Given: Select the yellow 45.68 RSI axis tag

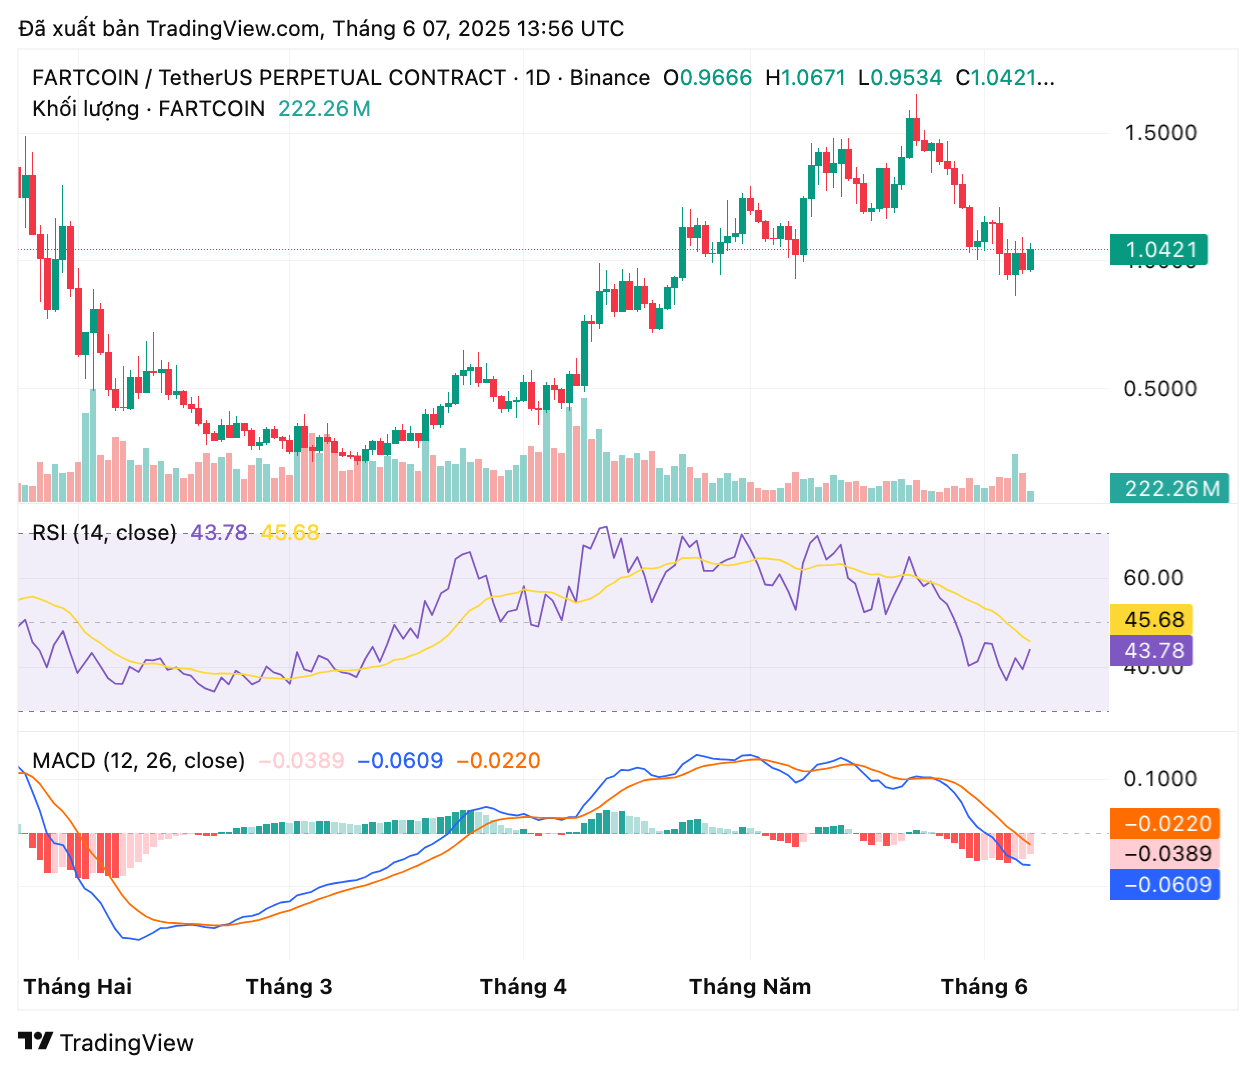Looking at the screenshot, I should click(1152, 620).
